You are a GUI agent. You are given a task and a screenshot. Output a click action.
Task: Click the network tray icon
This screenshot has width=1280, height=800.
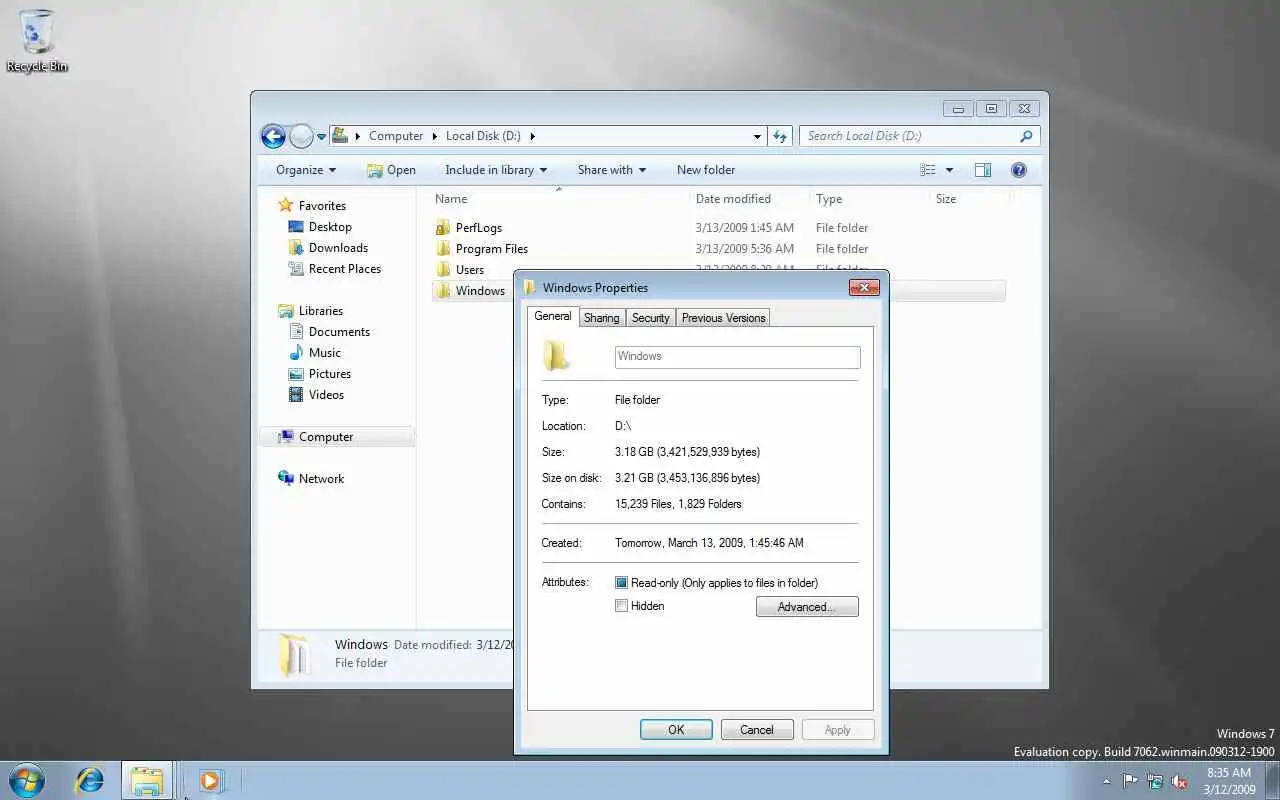pyautogui.click(x=1155, y=782)
